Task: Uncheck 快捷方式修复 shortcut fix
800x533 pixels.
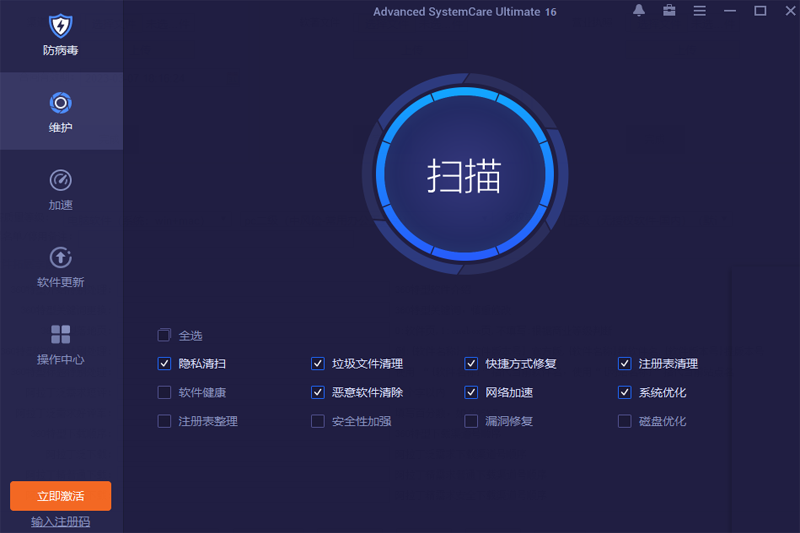Action: (471, 364)
